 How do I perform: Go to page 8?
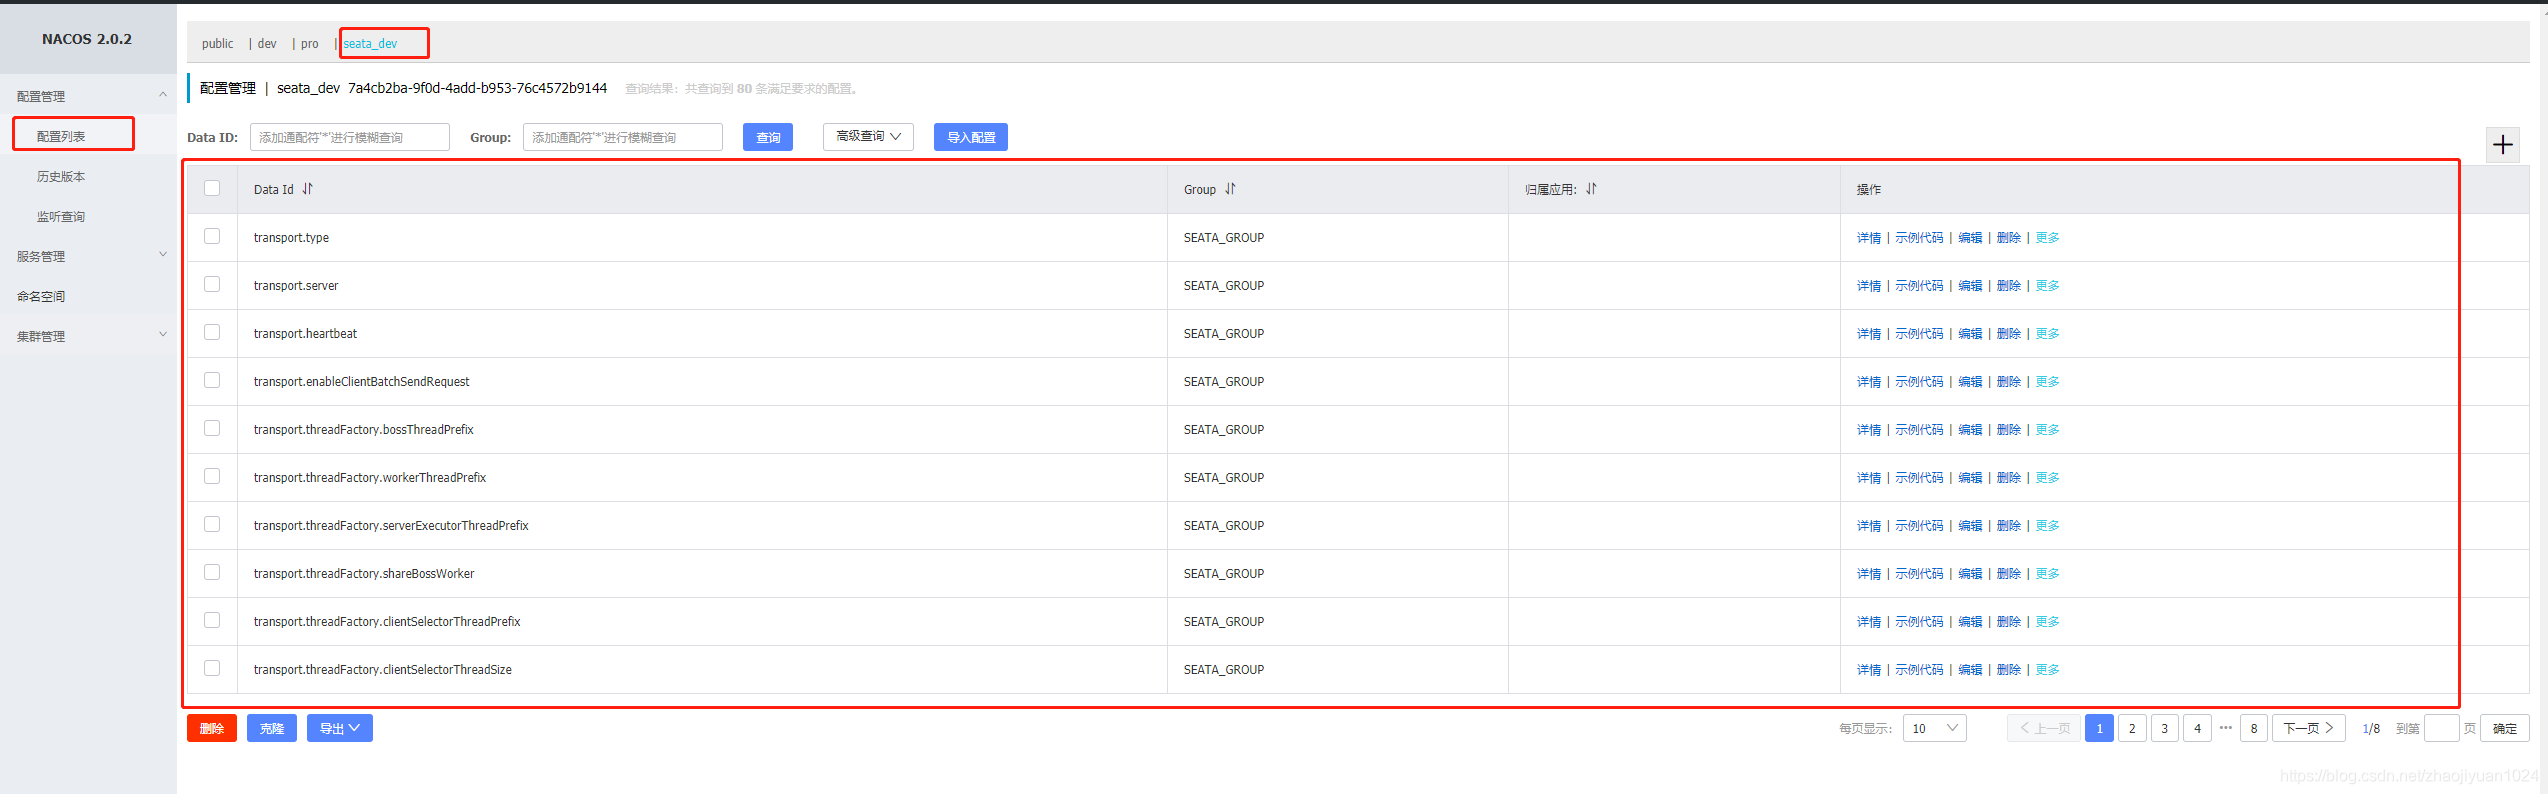click(x=2254, y=728)
